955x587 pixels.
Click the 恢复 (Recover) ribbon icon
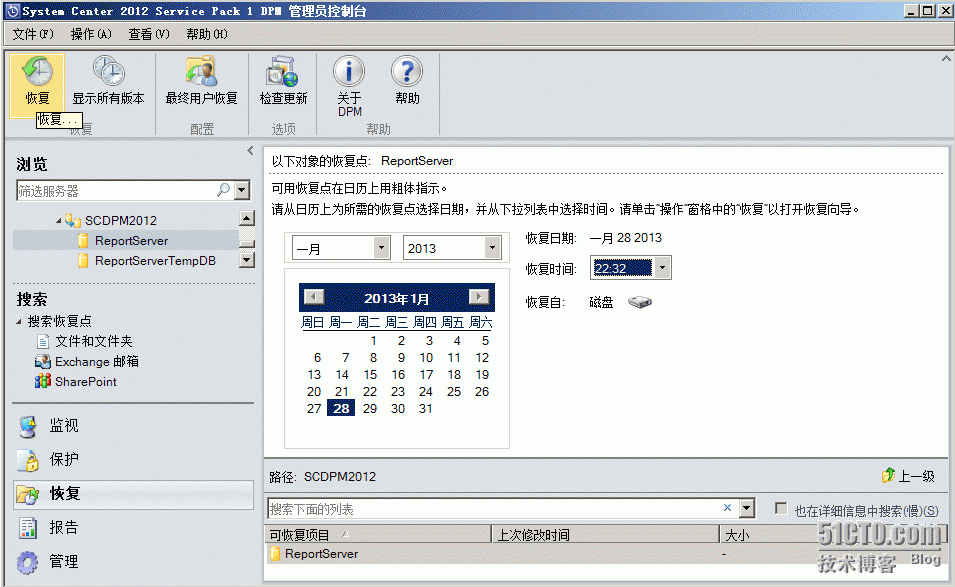[37, 72]
